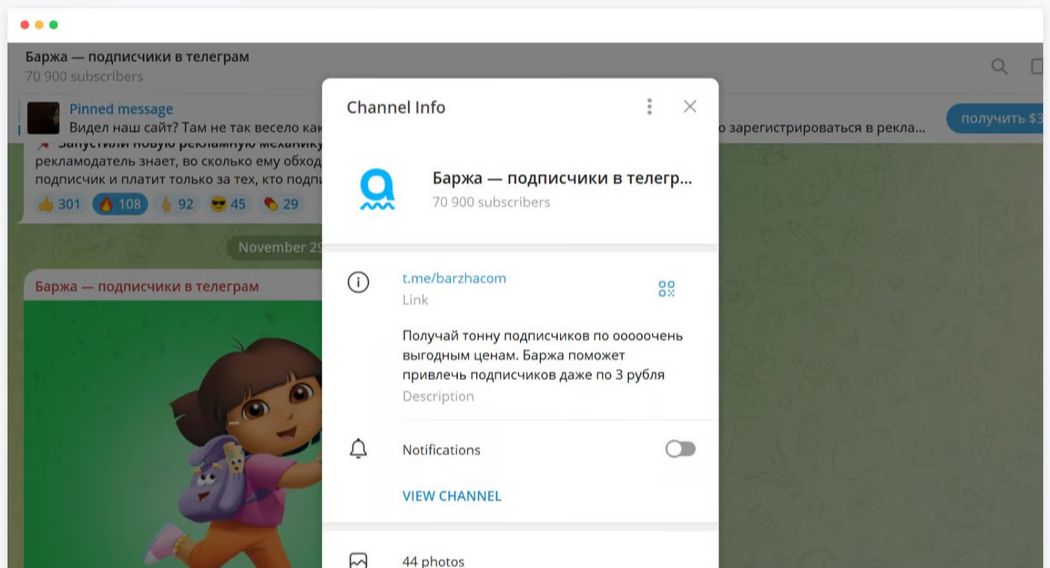Show the QR code for channel link
Image resolution: width=1050 pixels, height=568 pixels.
tap(666, 289)
